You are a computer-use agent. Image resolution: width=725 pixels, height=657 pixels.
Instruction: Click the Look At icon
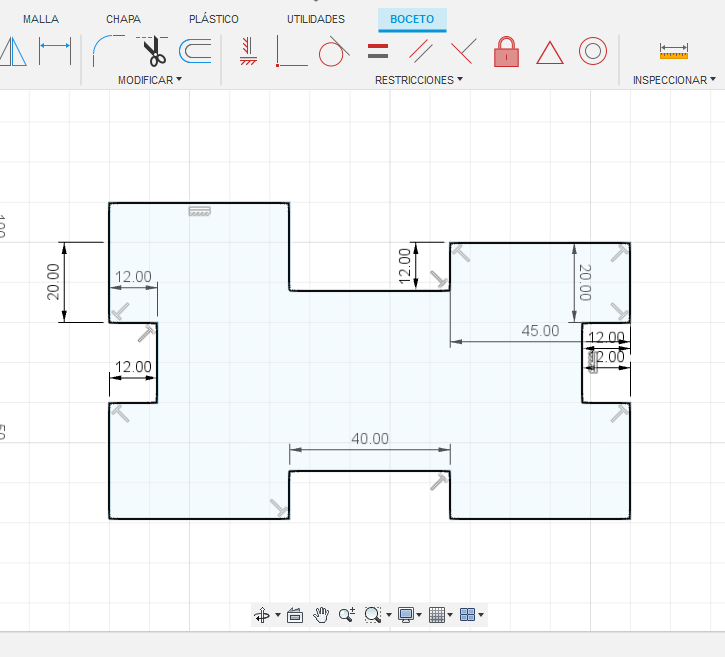[x=295, y=615]
